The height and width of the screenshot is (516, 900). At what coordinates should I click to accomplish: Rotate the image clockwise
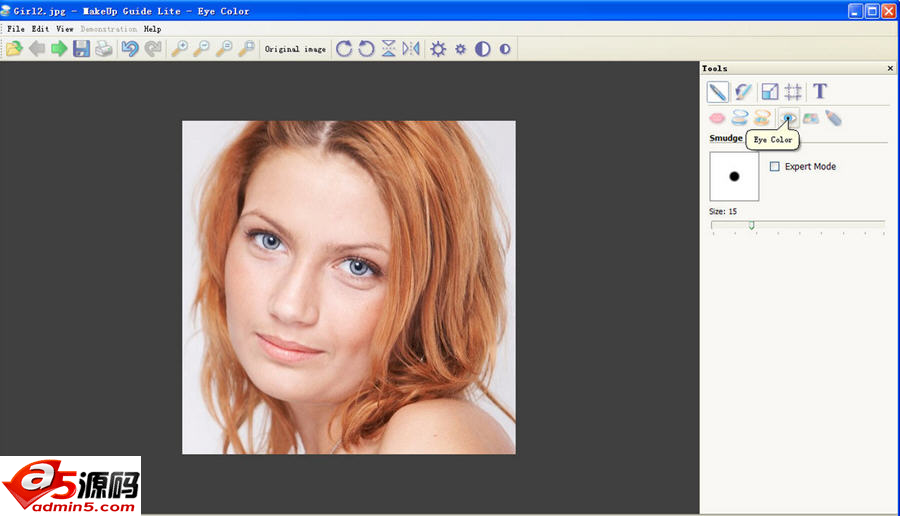(x=344, y=49)
